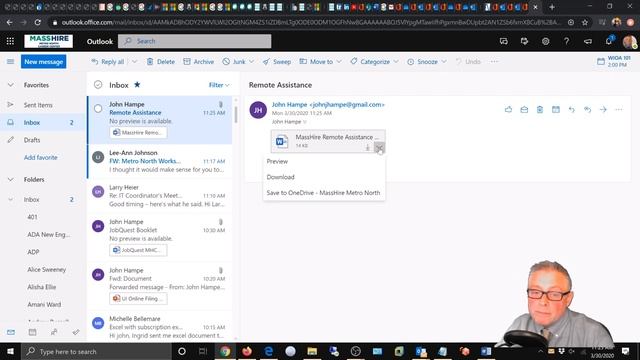Toggle the hamburger navigation pane icon
Screen dimensions: 640x360
tap(10, 62)
